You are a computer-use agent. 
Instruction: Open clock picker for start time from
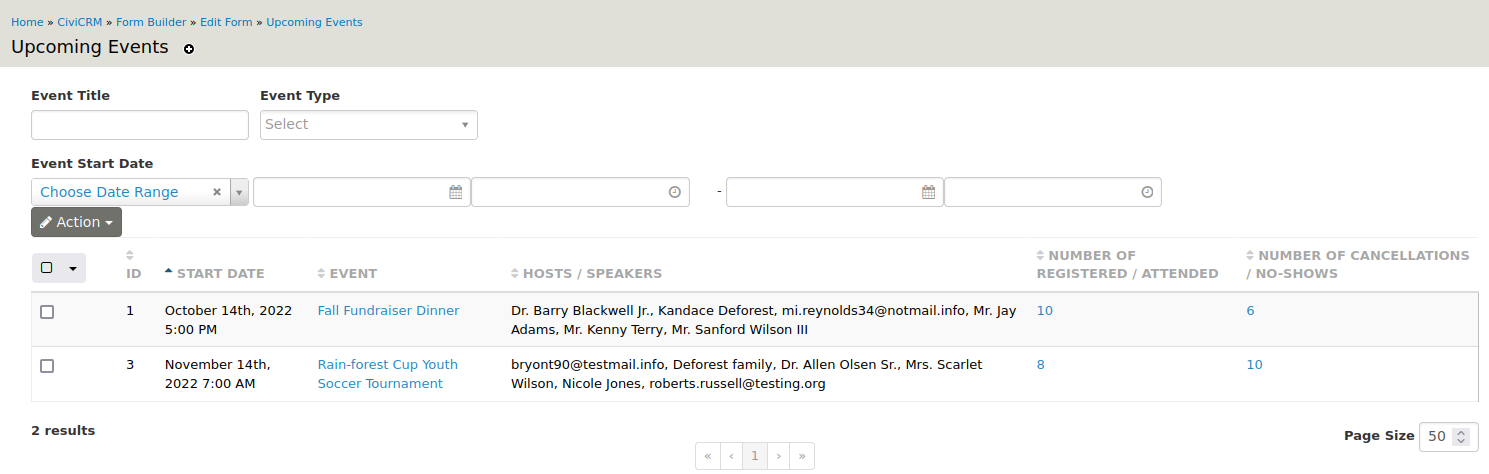pos(675,192)
